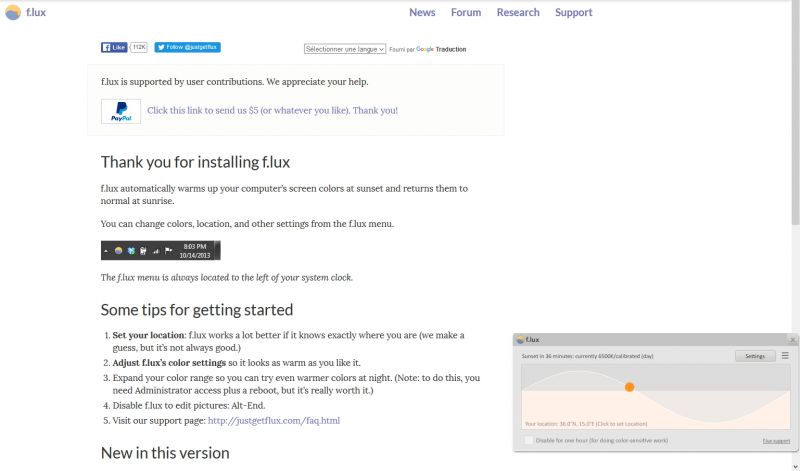The height and width of the screenshot is (471, 800).
Task: Click the link to send $5
Action: [272, 110]
